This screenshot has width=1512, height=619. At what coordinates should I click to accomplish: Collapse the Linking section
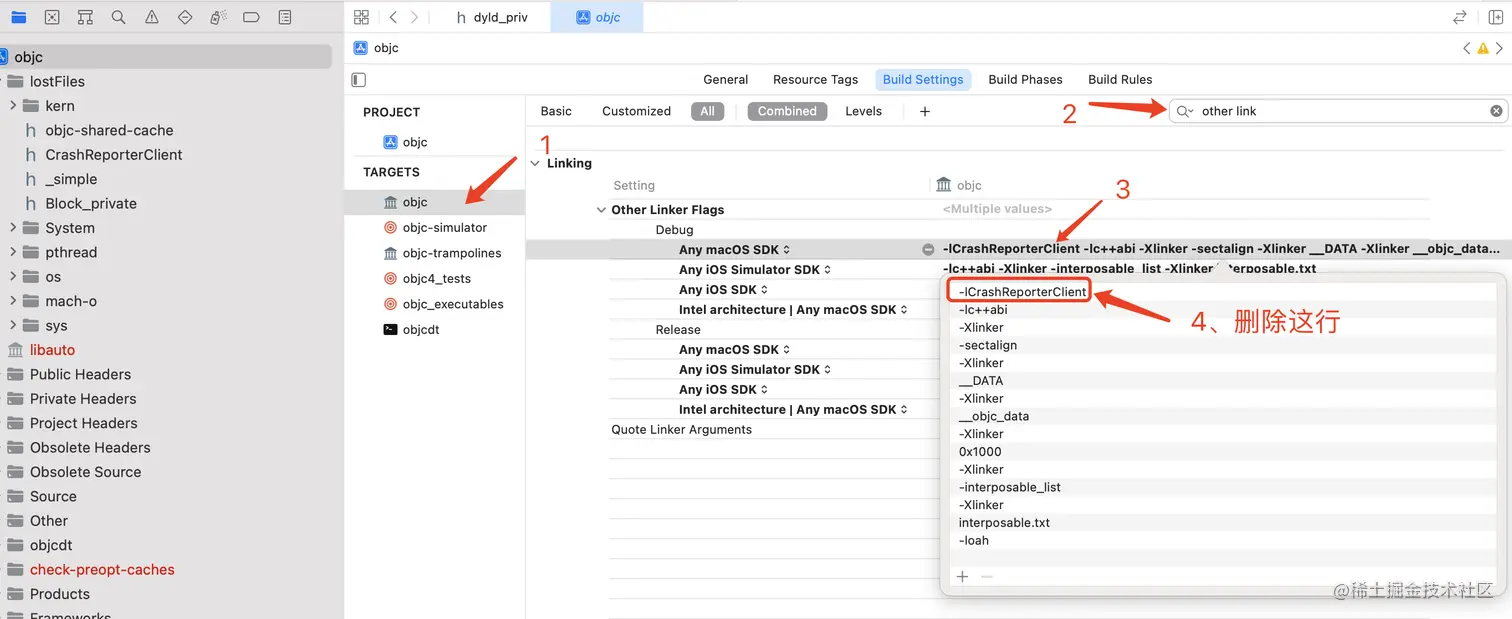tap(535, 163)
